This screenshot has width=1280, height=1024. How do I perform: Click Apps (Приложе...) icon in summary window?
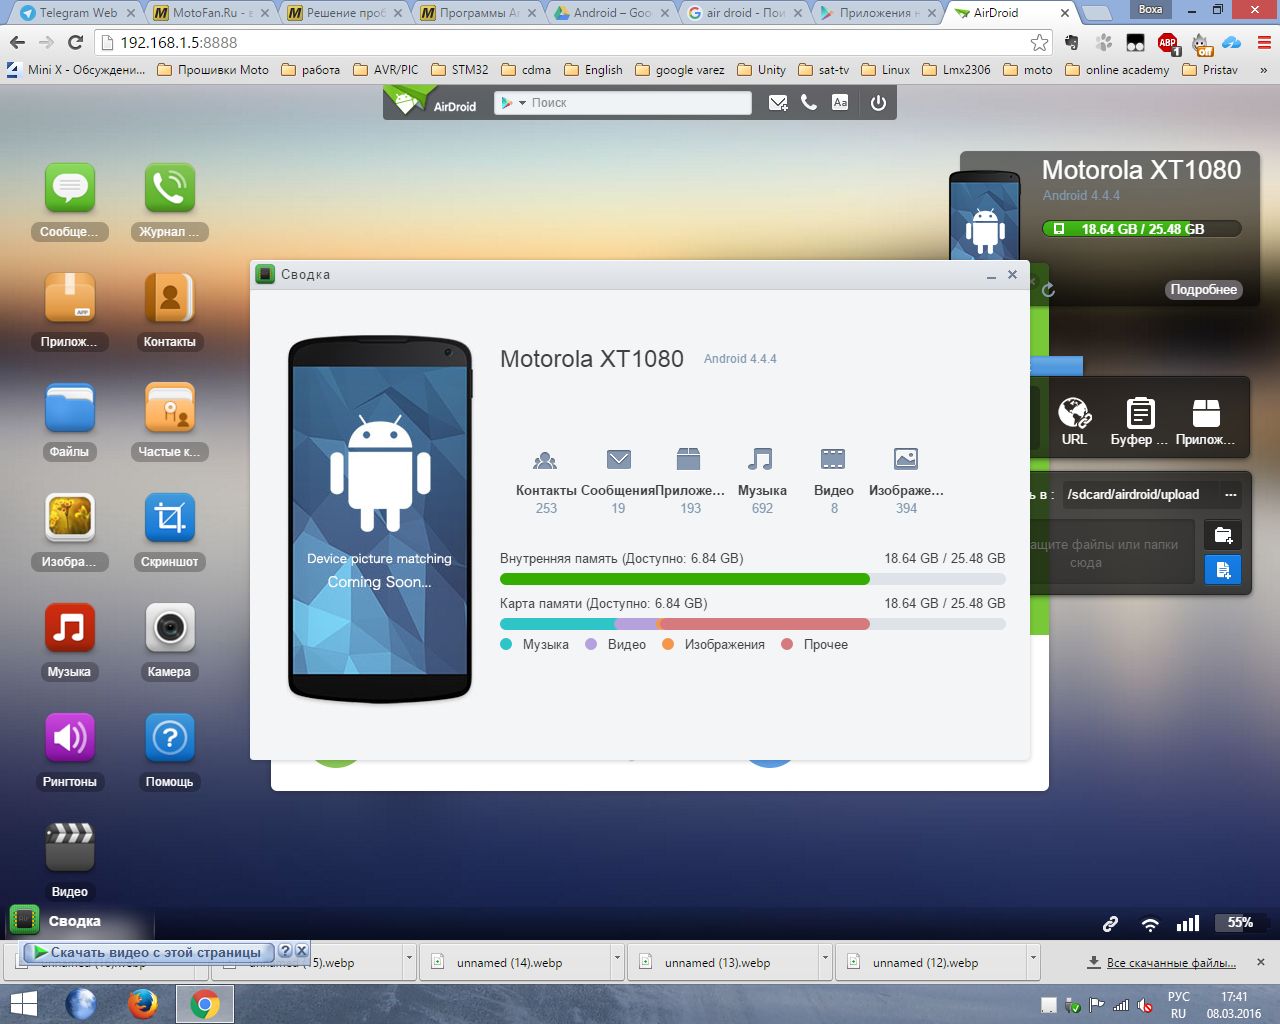[688, 459]
